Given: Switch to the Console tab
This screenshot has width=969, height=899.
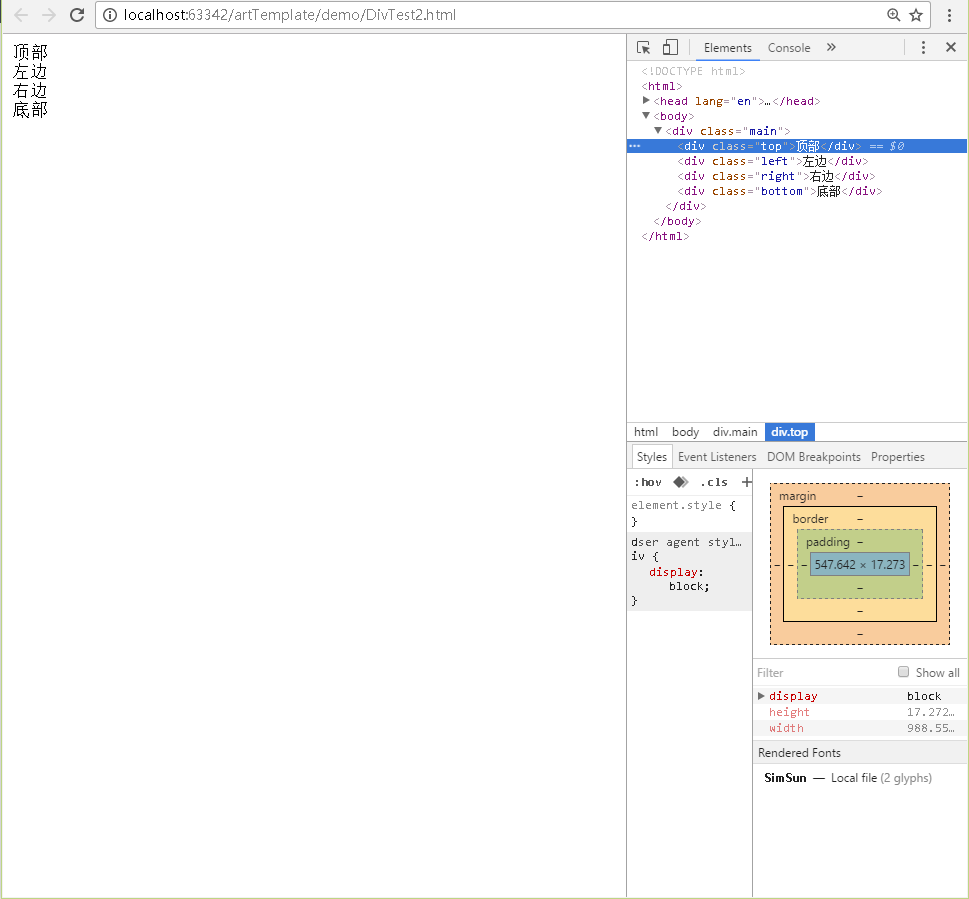Looking at the screenshot, I should click(789, 48).
